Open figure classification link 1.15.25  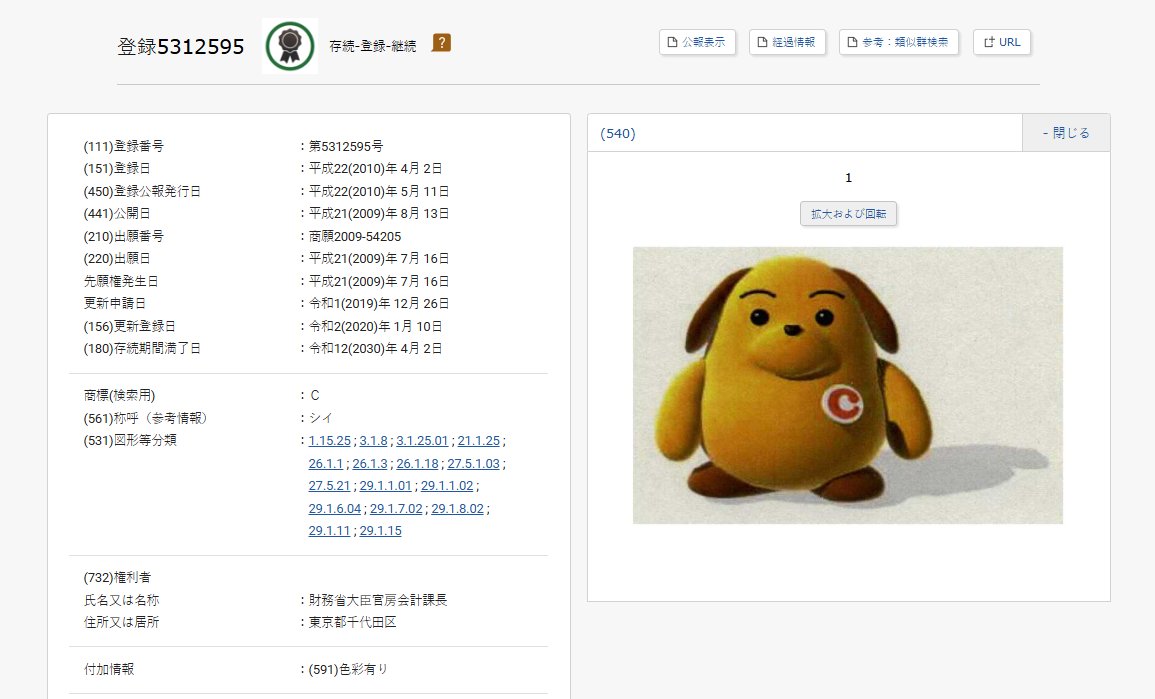tap(329, 440)
